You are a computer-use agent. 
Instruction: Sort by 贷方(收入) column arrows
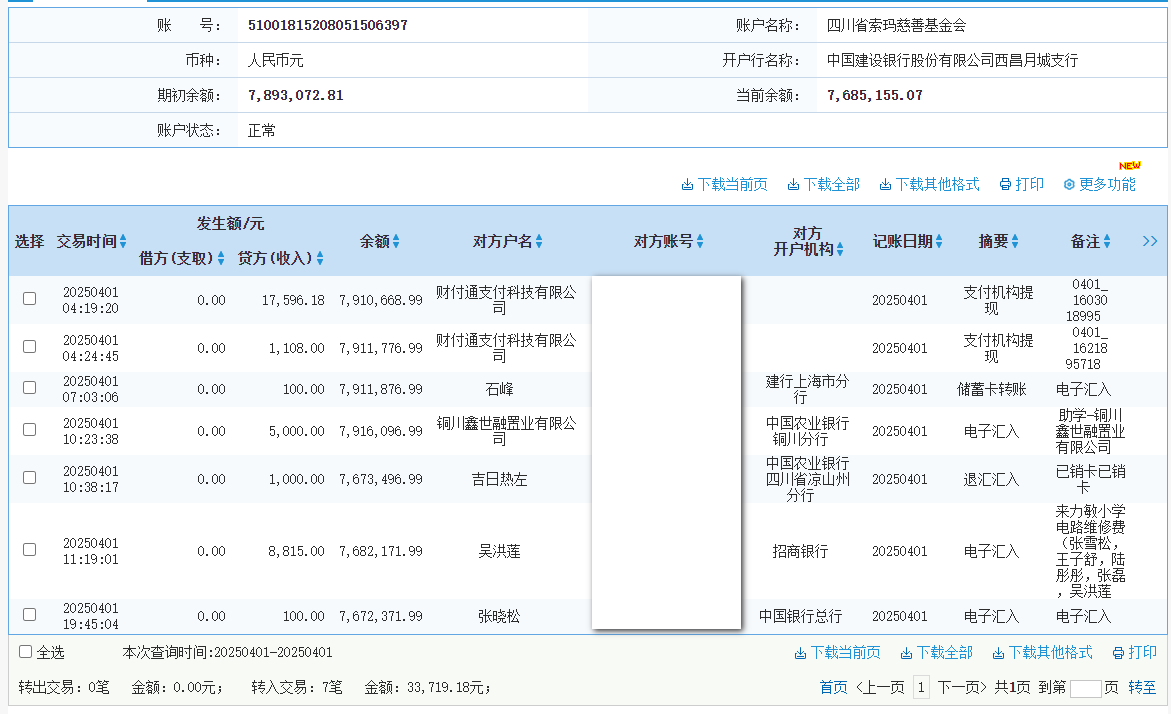[x=320, y=258]
